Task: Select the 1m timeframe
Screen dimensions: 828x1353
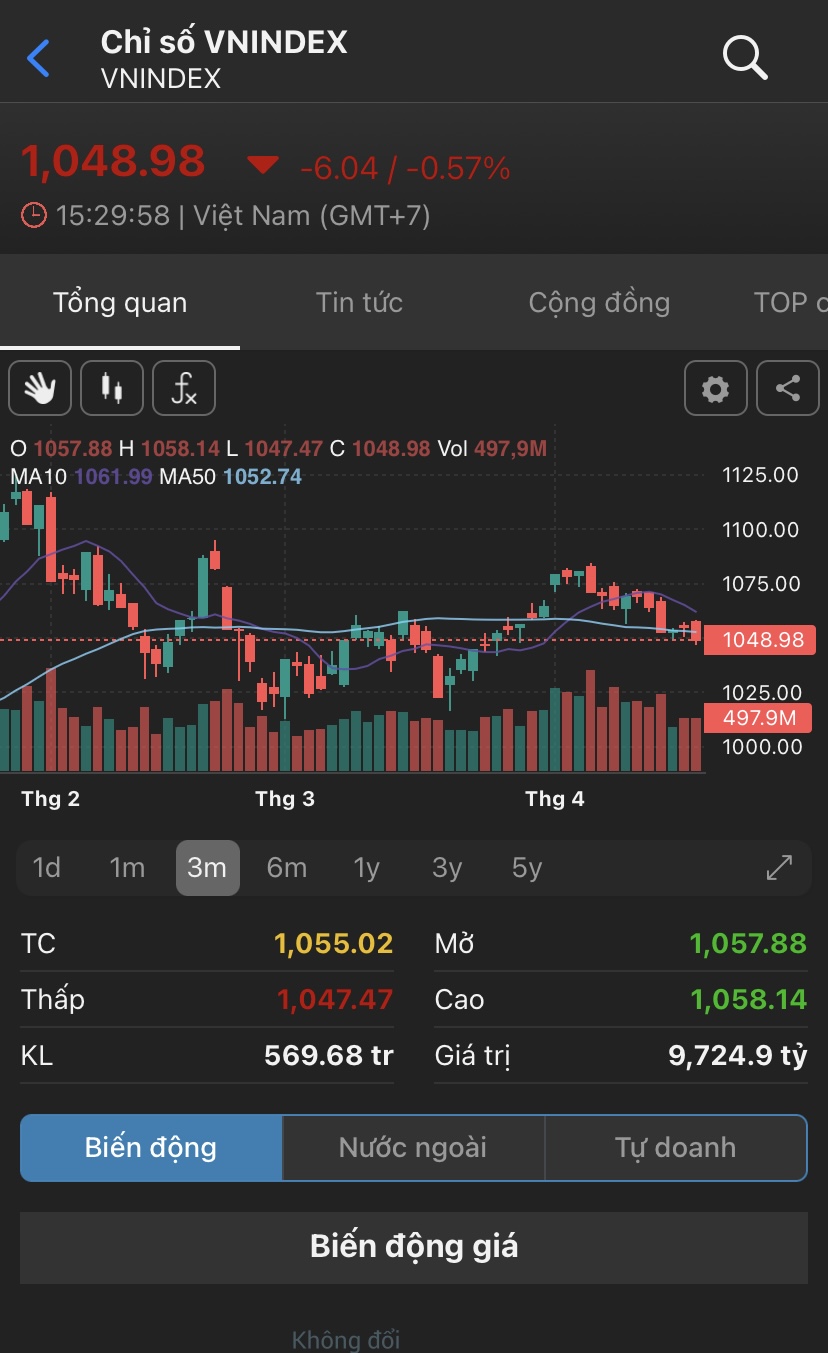Action: coord(127,867)
